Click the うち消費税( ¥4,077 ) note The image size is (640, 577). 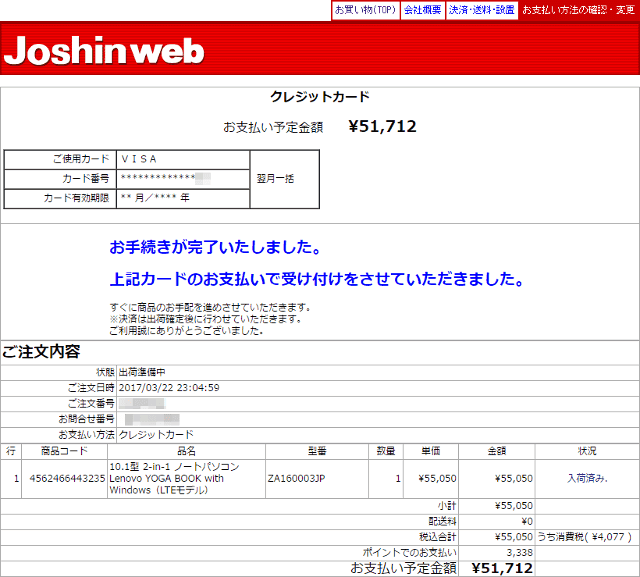click(x=584, y=537)
